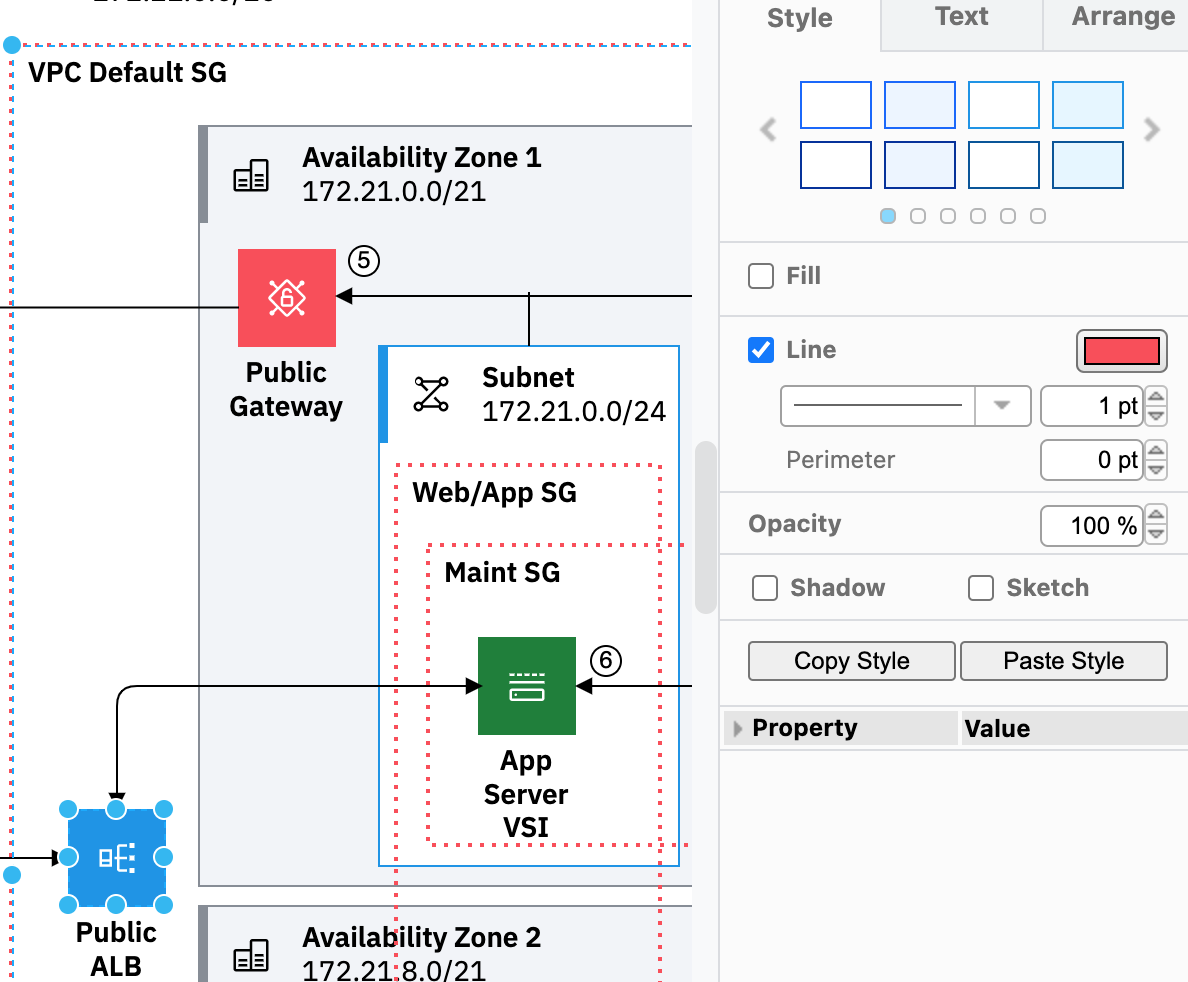This screenshot has height=982, width=1188.
Task: Apply second light-blue preset in bottom row
Action: 920,164
